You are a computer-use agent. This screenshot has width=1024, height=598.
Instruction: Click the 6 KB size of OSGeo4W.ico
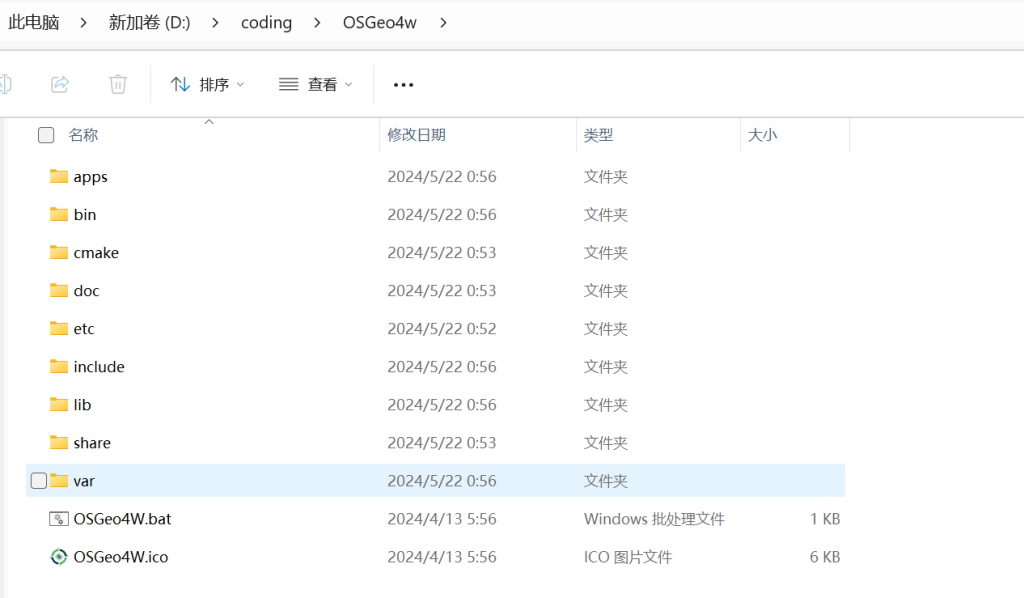(825, 557)
